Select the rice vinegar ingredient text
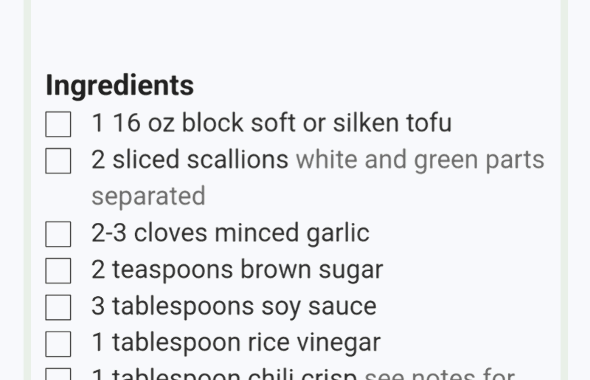Screen dimensions: 590x380 click(x=236, y=343)
